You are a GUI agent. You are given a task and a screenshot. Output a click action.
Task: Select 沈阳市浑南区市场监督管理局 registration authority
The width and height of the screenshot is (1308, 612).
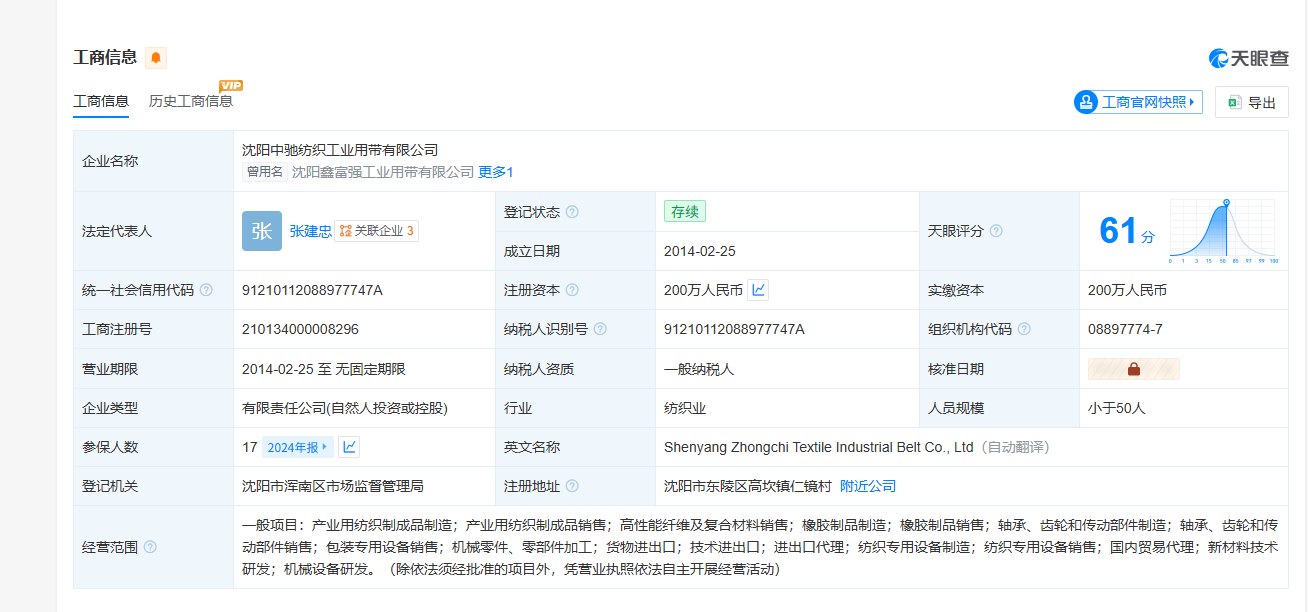tap(333, 486)
